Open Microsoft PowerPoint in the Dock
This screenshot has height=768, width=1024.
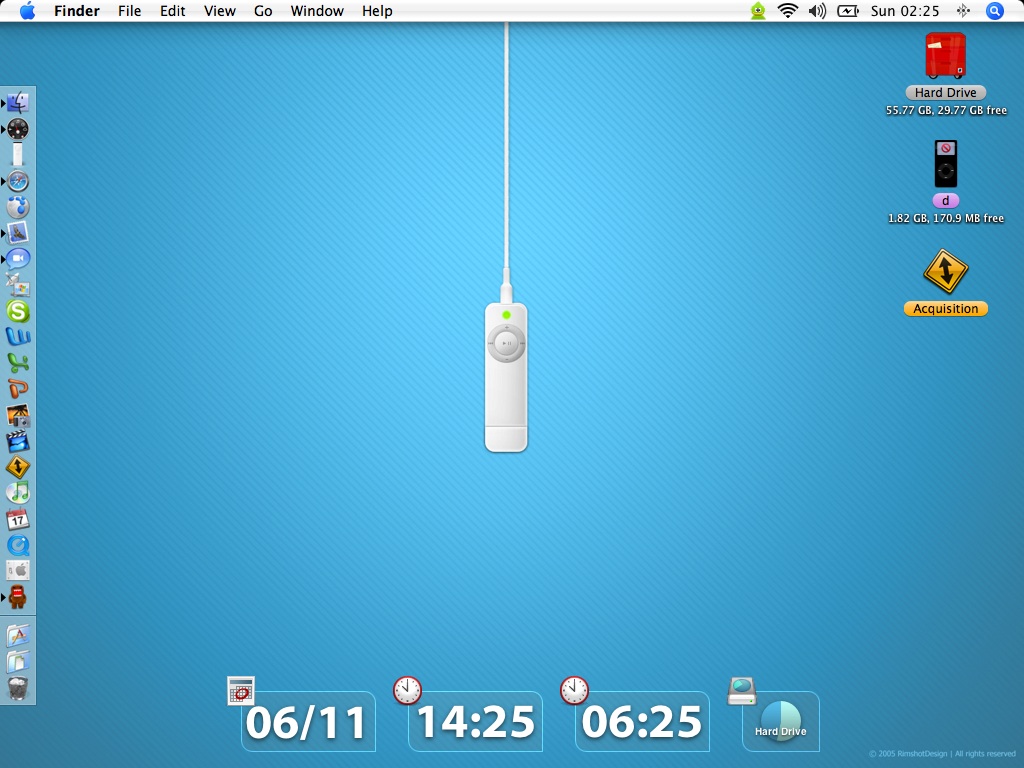pyautogui.click(x=18, y=389)
